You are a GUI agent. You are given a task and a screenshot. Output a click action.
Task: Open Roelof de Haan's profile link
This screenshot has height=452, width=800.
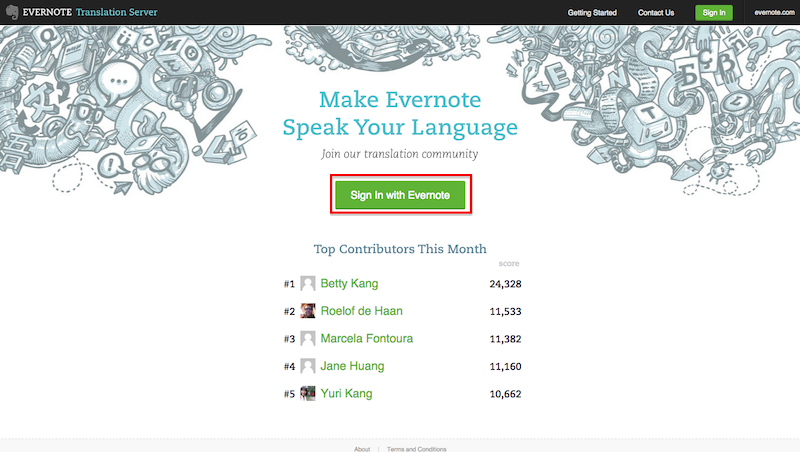coord(362,311)
